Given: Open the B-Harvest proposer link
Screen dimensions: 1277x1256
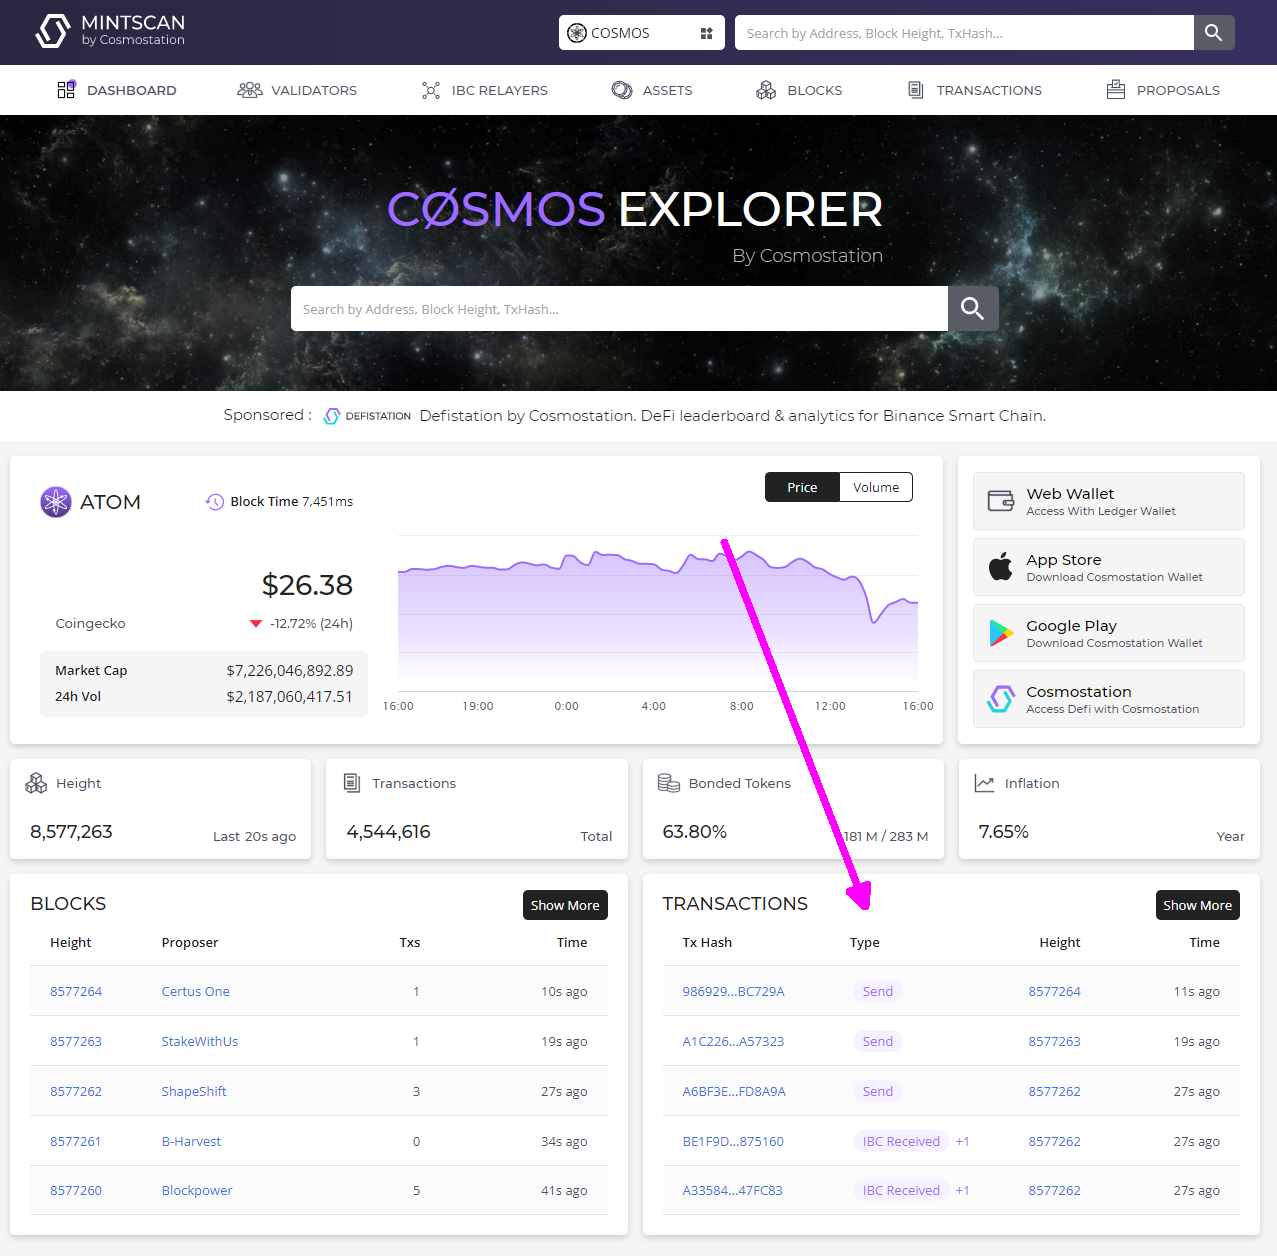Looking at the screenshot, I should coord(192,1141).
